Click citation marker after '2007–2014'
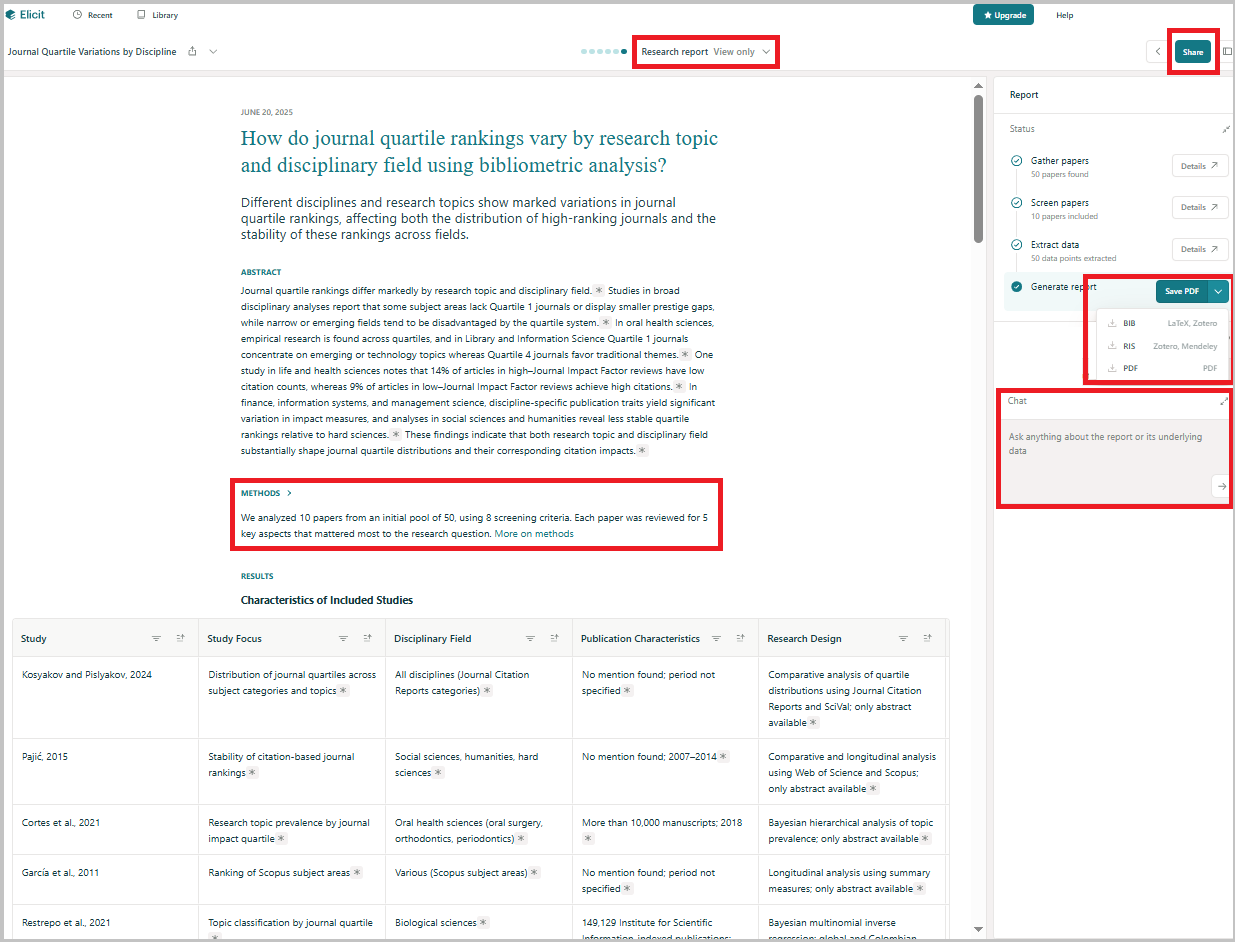The width and height of the screenshot is (1235, 942). [723, 757]
